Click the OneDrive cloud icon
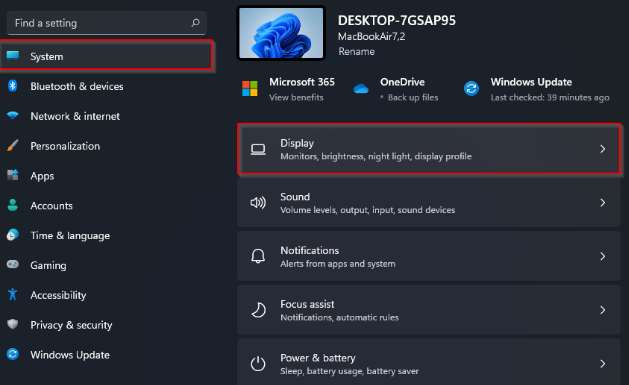Viewport: 629px width, 385px height. pos(361,89)
